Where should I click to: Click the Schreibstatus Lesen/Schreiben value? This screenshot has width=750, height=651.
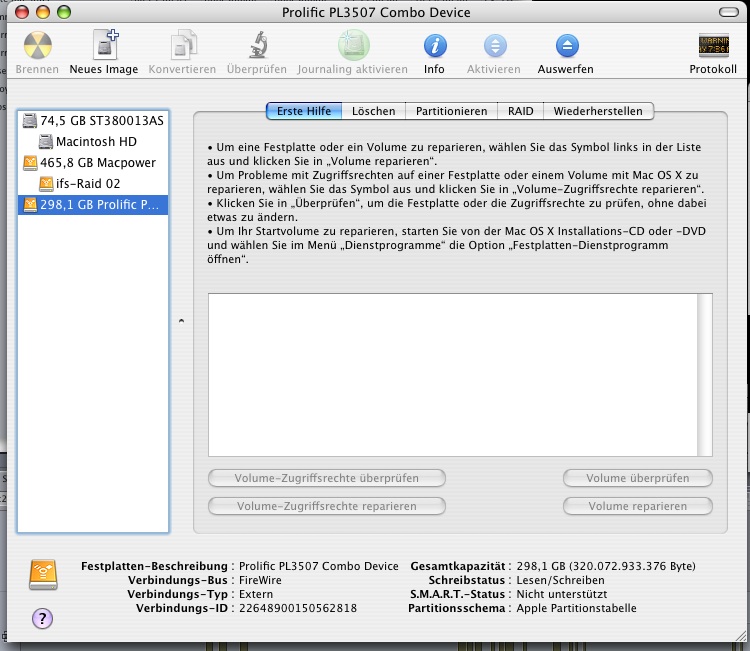pos(561,580)
